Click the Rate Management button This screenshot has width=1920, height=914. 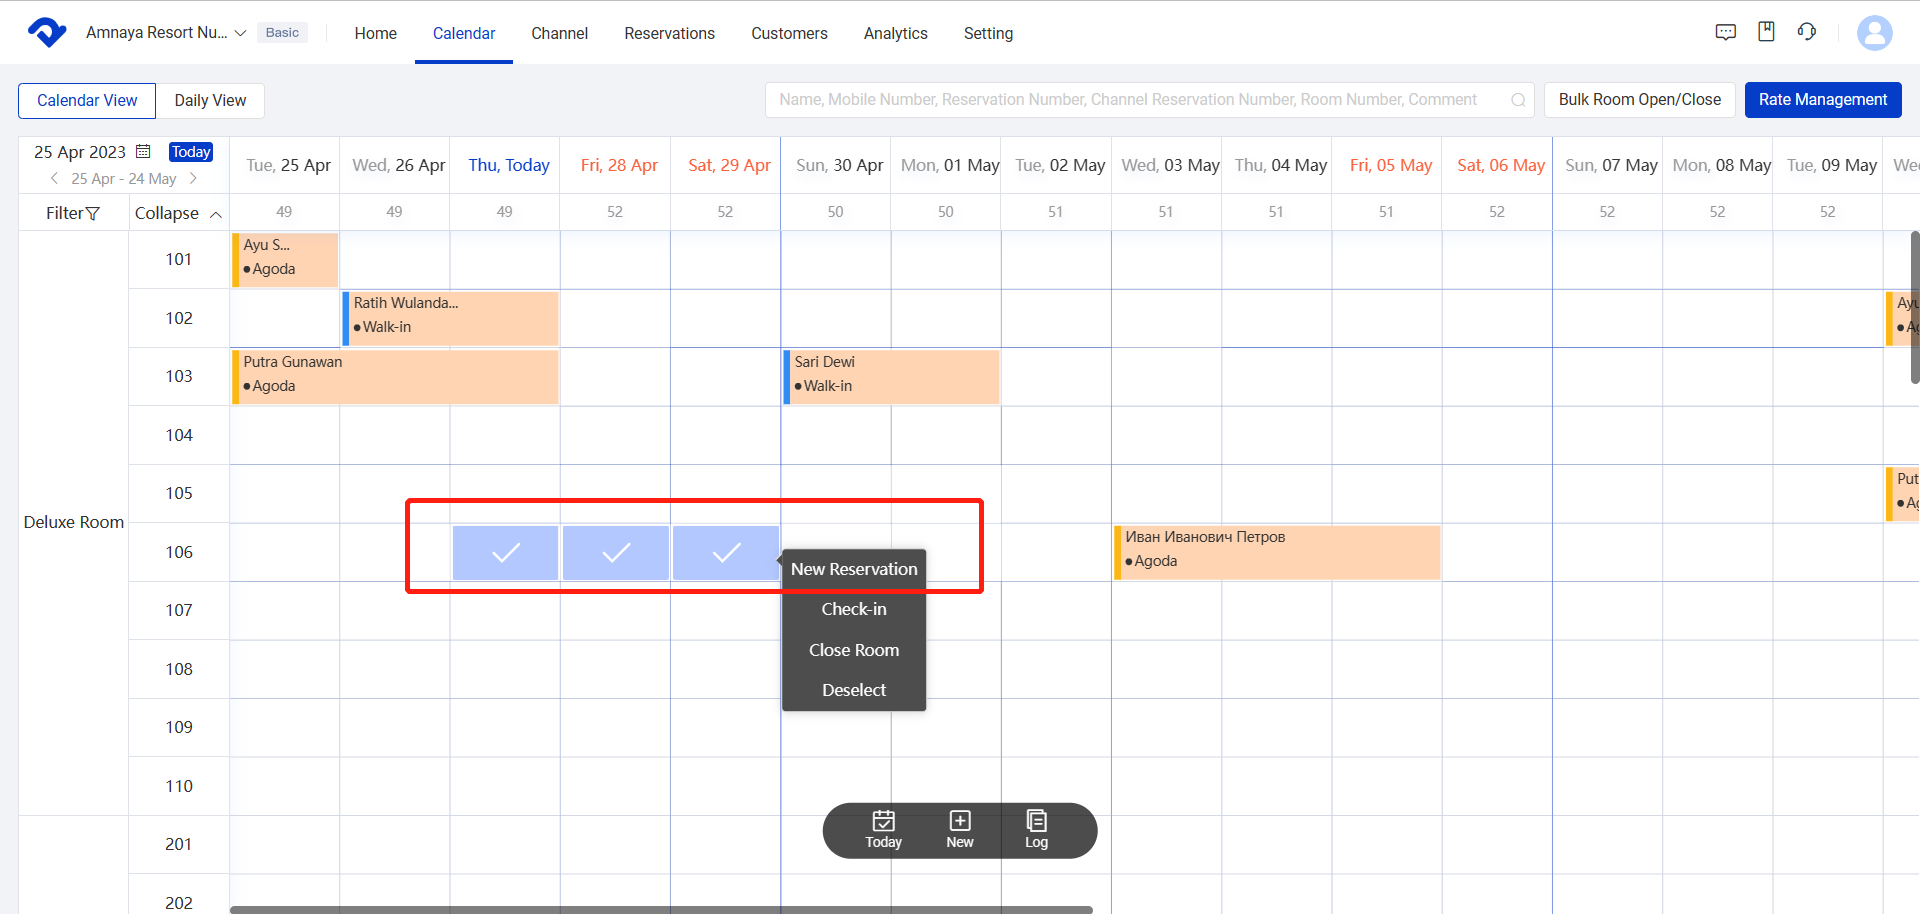pos(1822,100)
